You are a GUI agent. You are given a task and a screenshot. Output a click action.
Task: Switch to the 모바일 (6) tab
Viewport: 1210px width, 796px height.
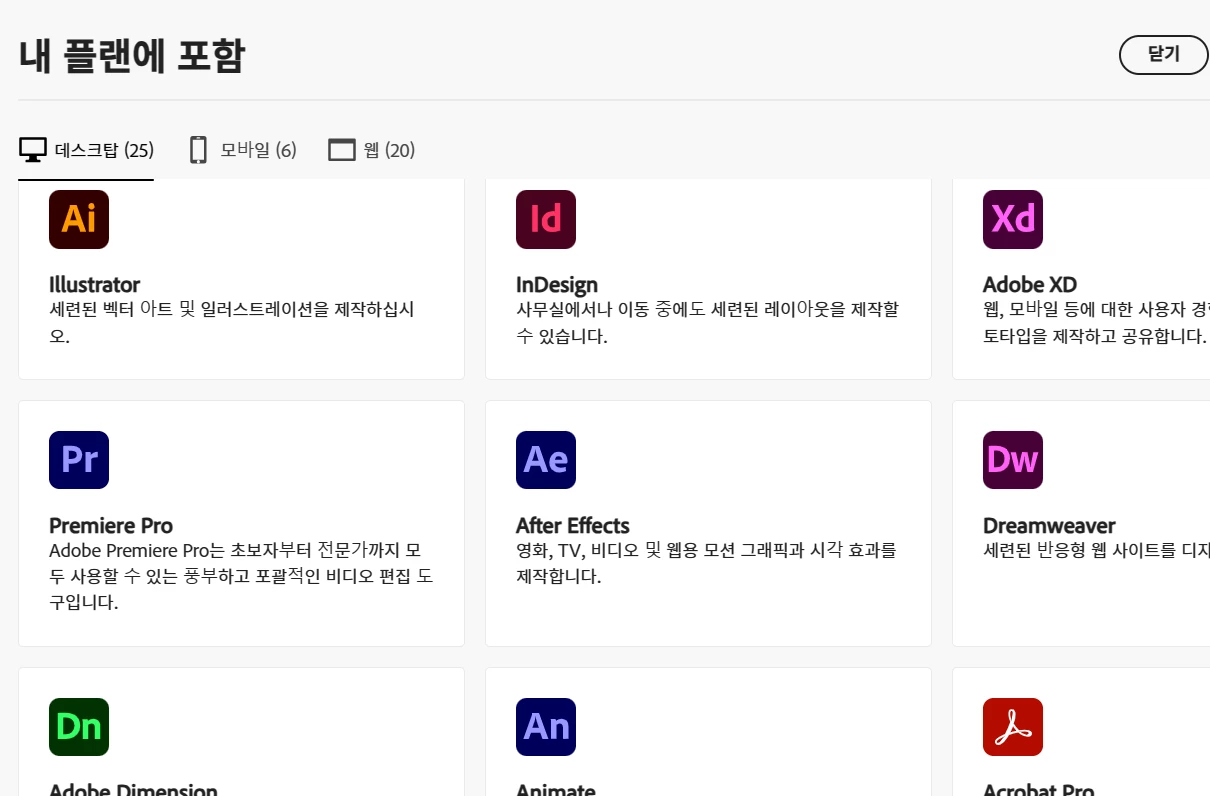(x=243, y=150)
